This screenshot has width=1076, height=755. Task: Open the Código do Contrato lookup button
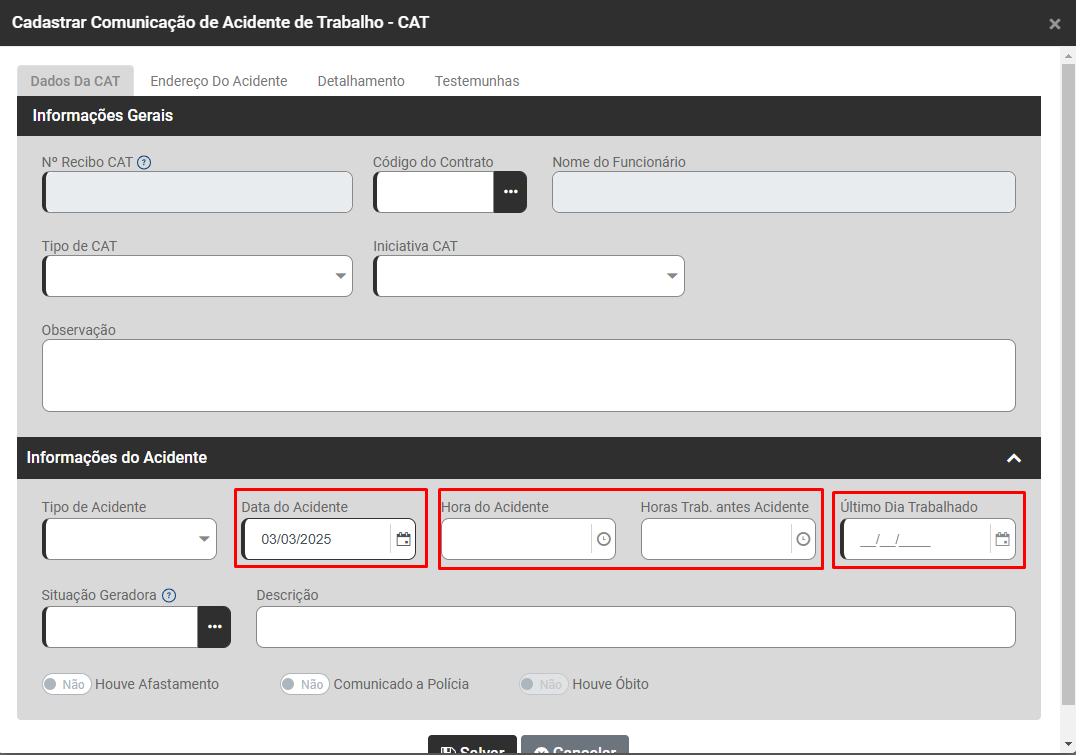pyautogui.click(x=510, y=192)
